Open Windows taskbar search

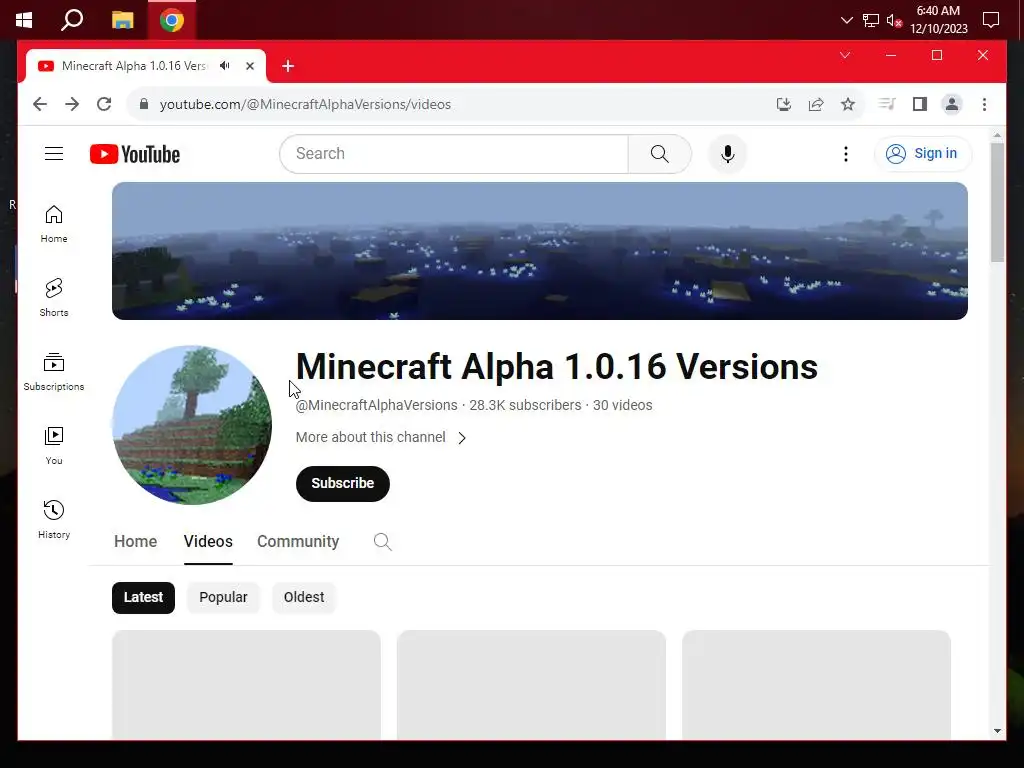[72, 20]
